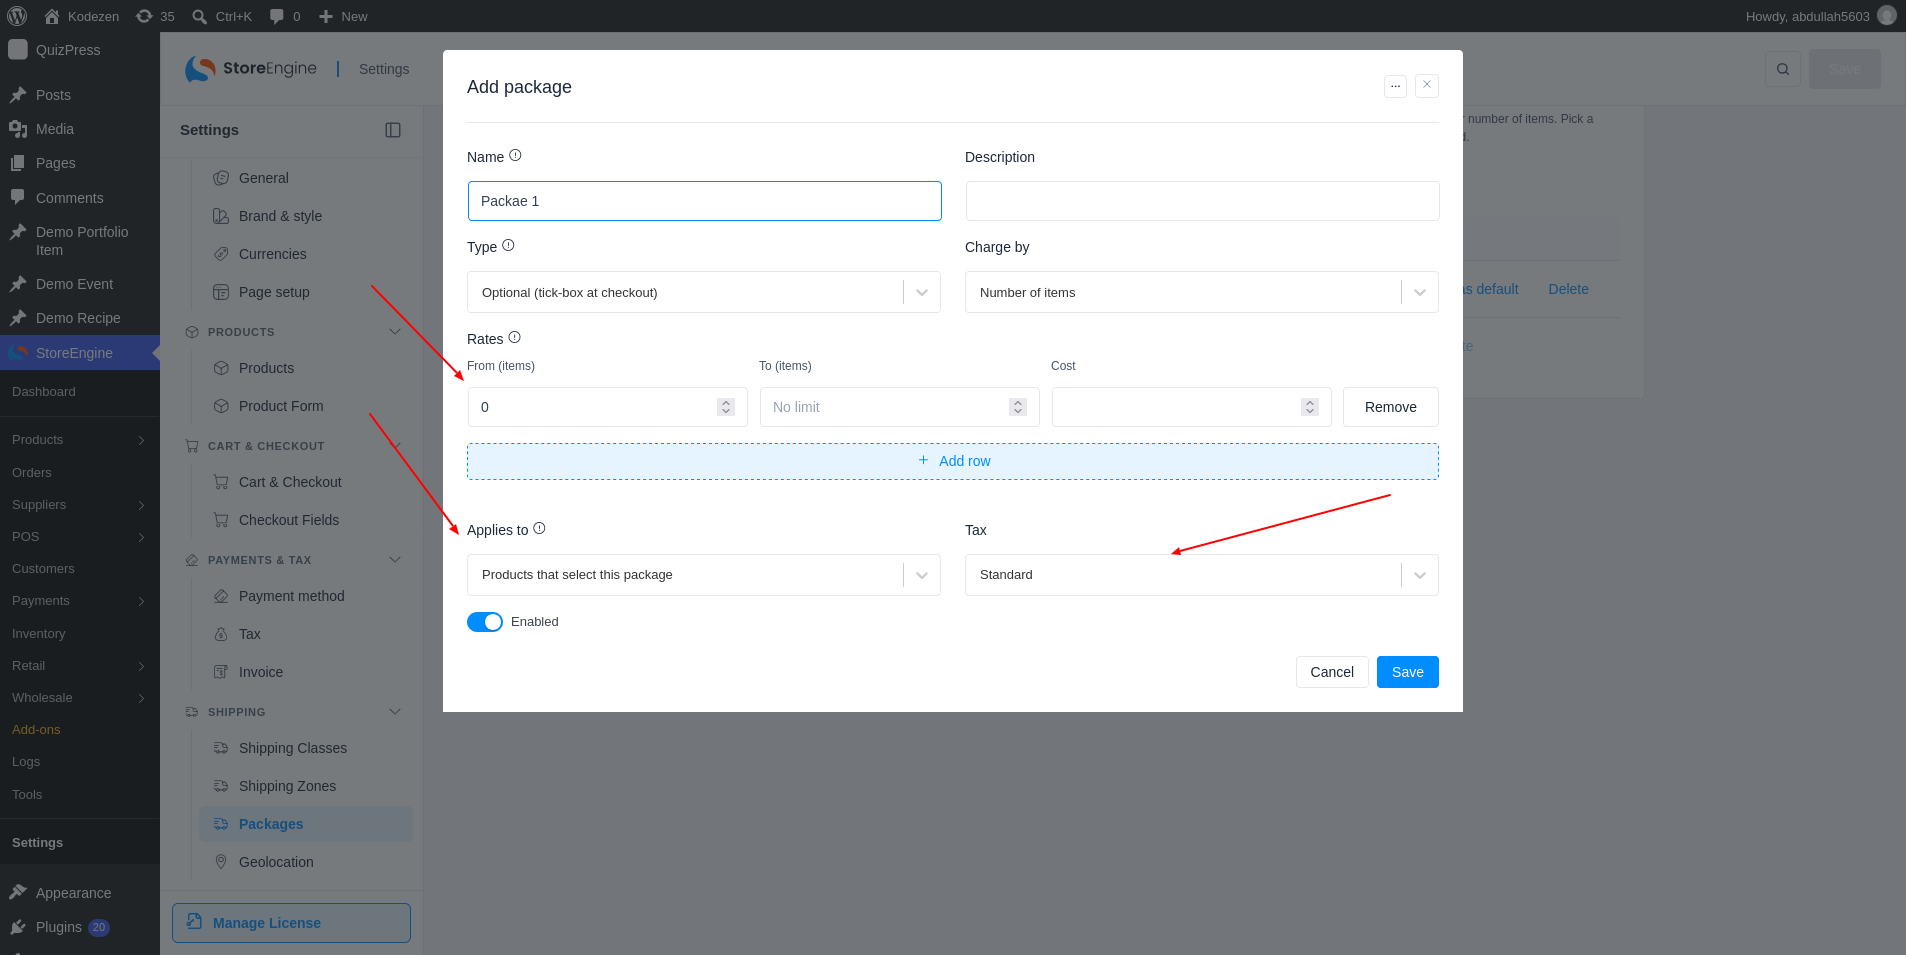
Task: Click the Cost field stepper arrows
Action: 1310,407
